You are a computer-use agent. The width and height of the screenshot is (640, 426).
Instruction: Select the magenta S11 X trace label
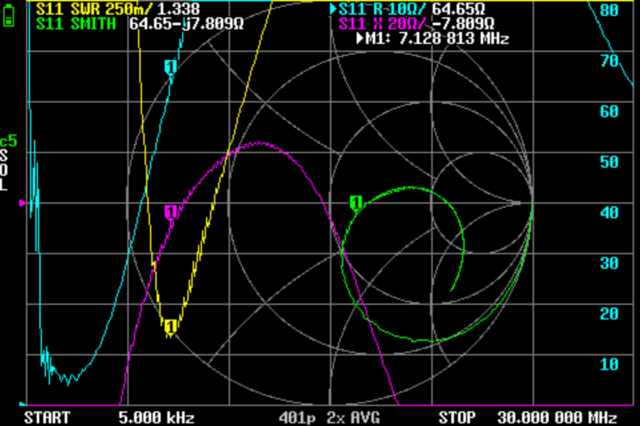pos(382,23)
